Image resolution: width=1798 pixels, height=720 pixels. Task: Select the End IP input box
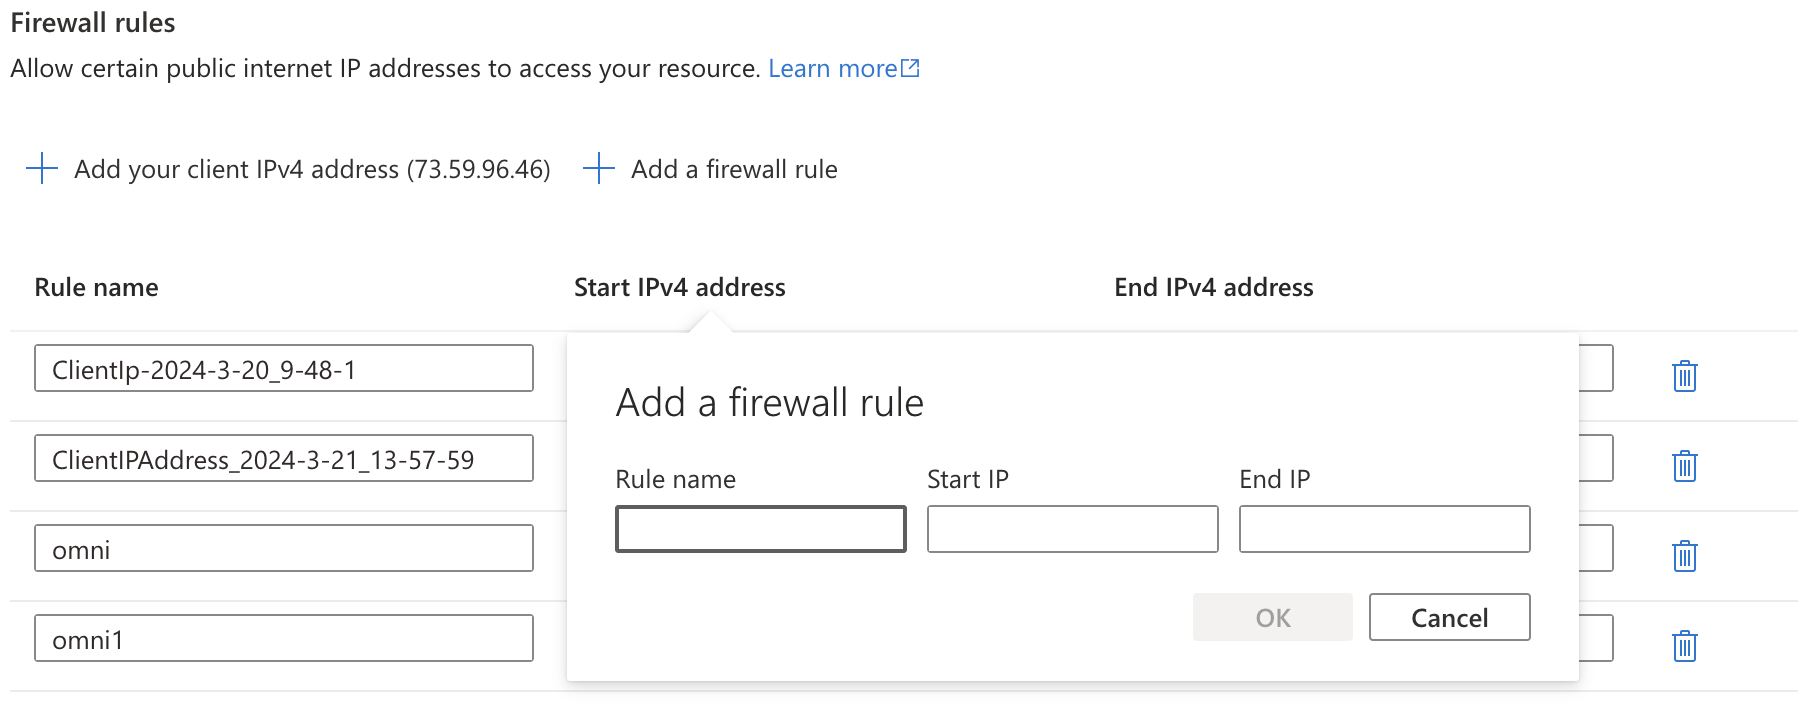click(1384, 529)
